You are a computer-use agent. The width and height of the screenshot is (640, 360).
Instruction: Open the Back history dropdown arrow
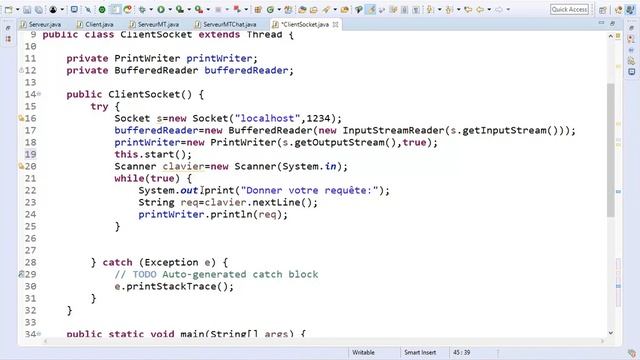(x=489, y=9)
